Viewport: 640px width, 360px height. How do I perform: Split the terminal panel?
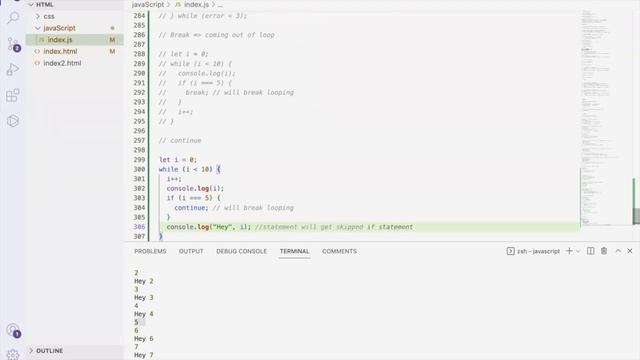pyautogui.click(x=591, y=251)
